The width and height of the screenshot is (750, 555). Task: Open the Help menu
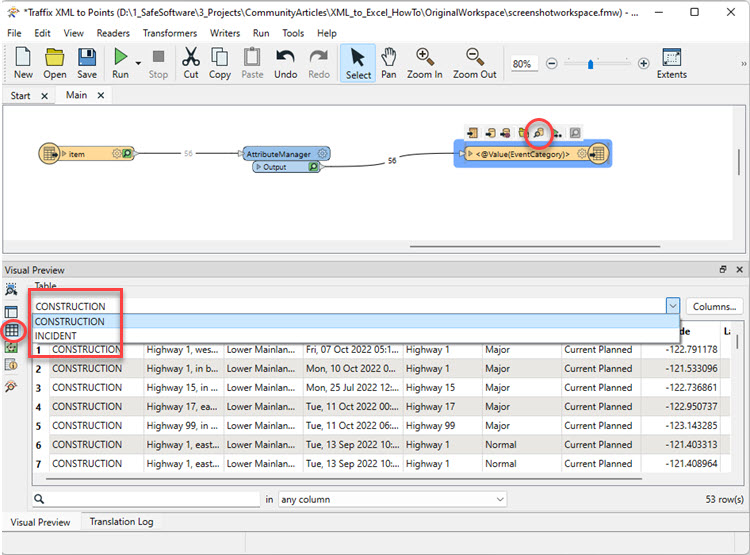click(327, 33)
